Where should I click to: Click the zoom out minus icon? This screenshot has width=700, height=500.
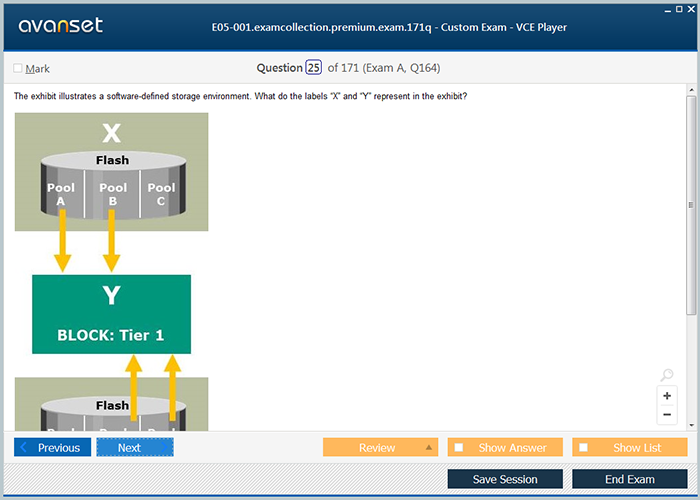(x=667, y=414)
